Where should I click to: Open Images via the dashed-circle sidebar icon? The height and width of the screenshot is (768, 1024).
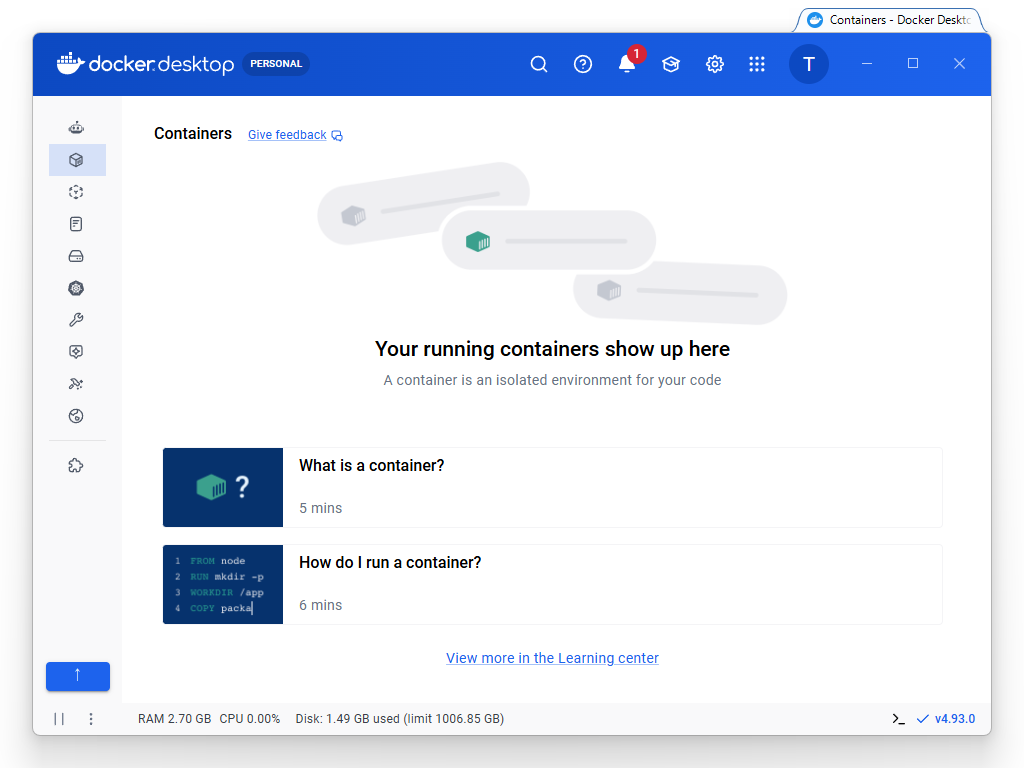[x=76, y=192]
